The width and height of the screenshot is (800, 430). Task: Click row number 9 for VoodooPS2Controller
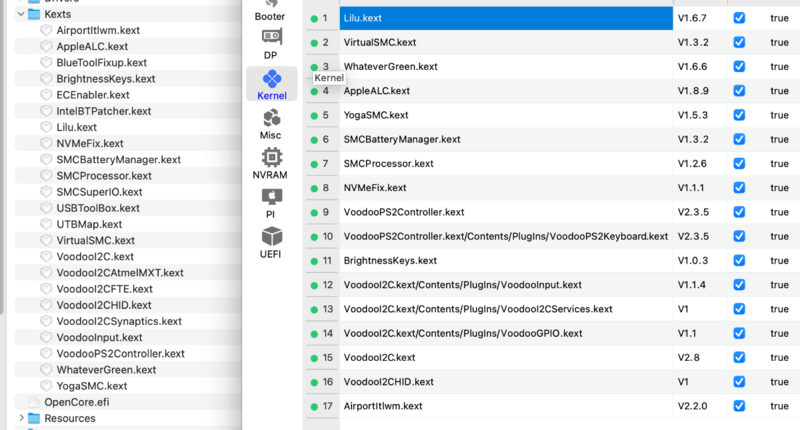[326, 212]
